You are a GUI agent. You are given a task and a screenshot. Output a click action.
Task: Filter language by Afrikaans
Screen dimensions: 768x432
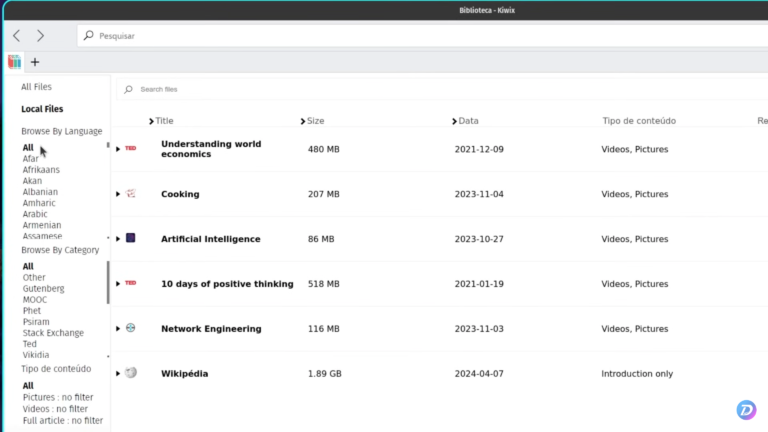point(41,170)
